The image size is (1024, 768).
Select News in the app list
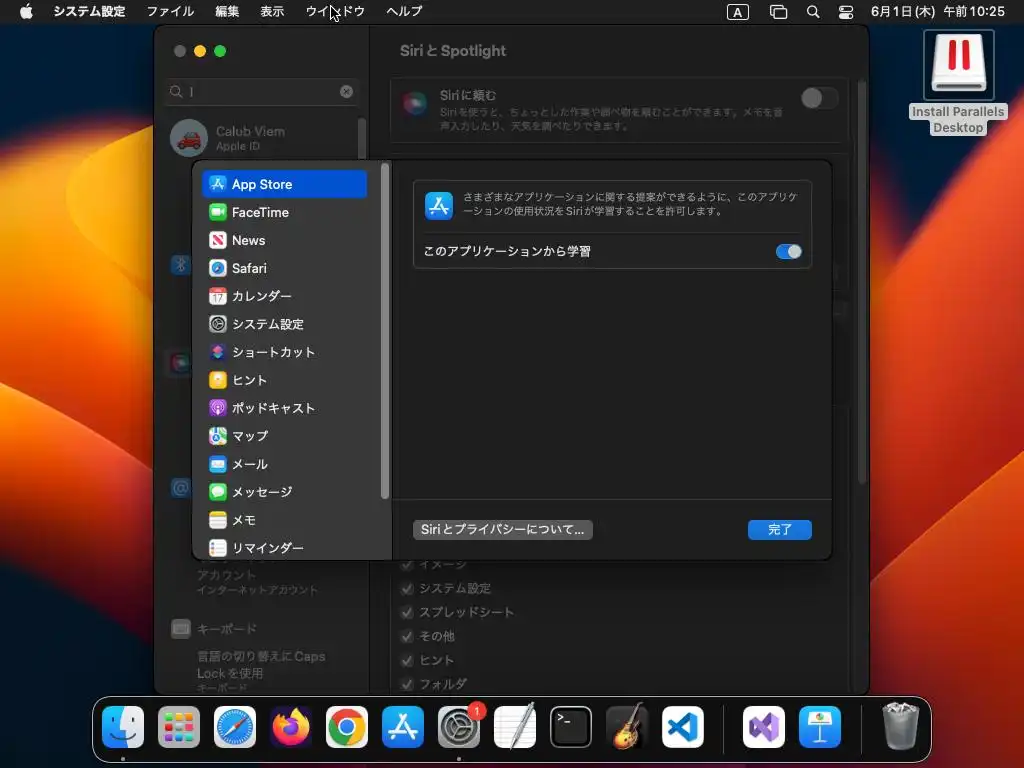click(285, 240)
